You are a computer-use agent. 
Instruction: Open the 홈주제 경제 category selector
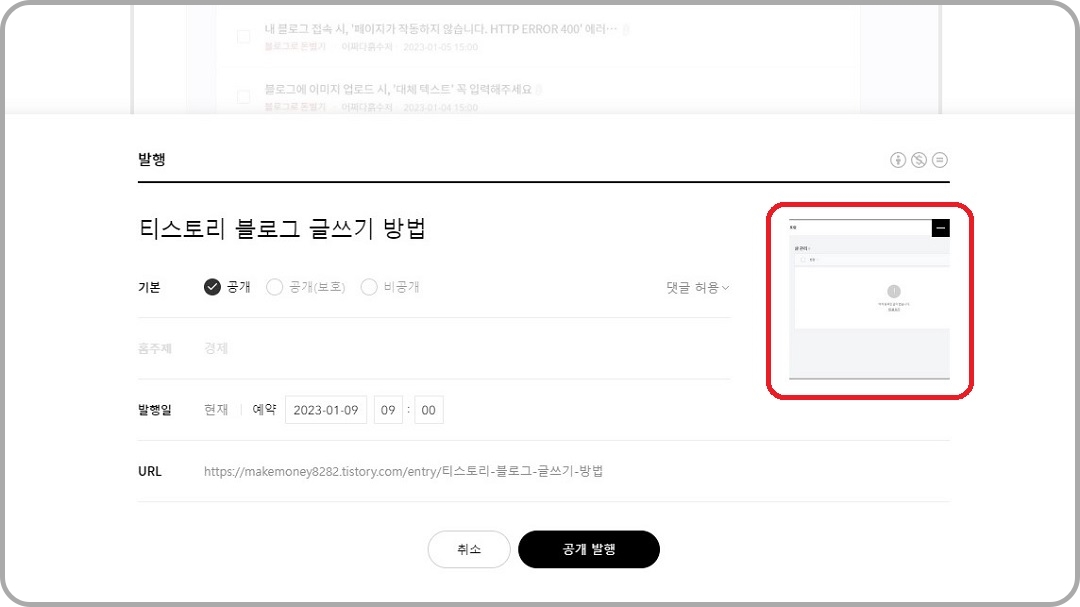(215, 347)
